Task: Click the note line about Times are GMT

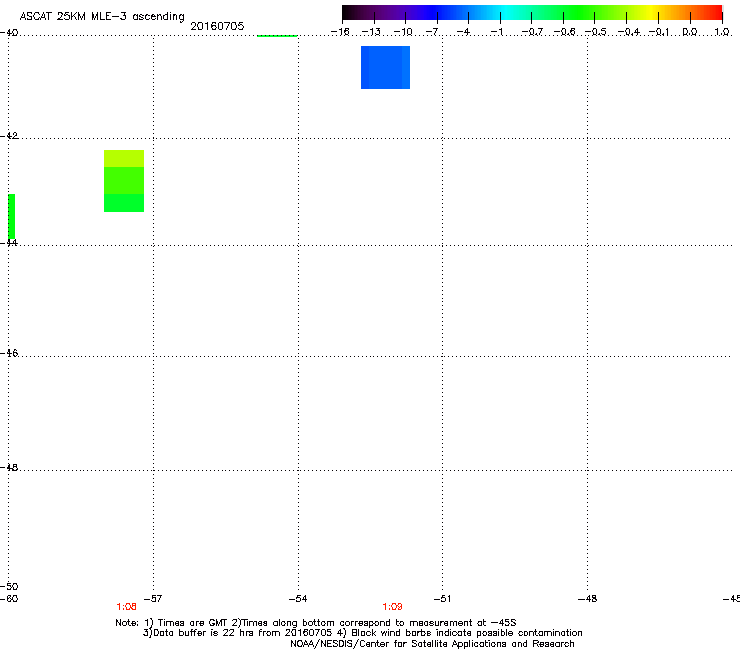Action: (316, 623)
